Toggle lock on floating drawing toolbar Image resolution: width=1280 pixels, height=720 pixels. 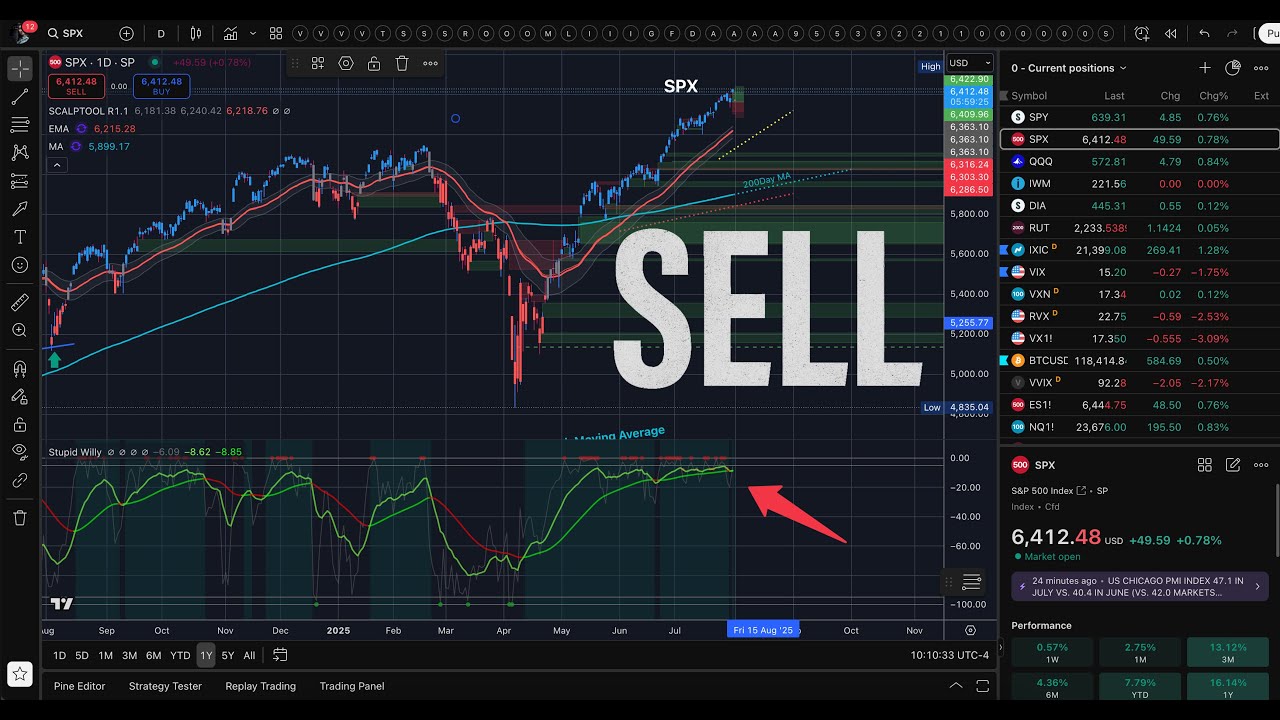(x=373, y=63)
